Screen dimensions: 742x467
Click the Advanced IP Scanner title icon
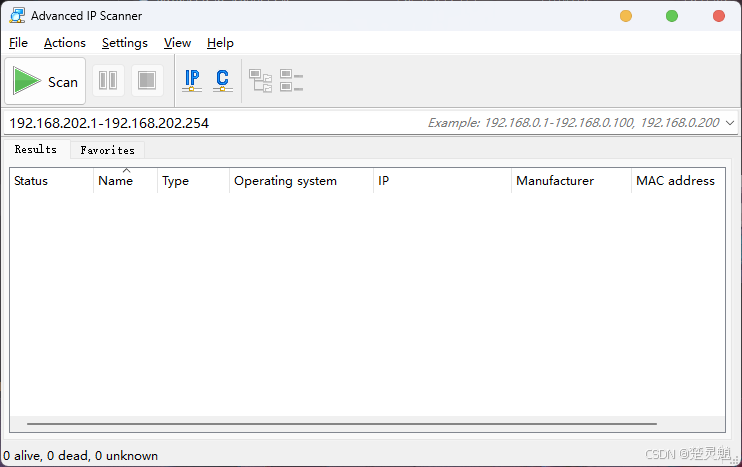[x=17, y=16]
